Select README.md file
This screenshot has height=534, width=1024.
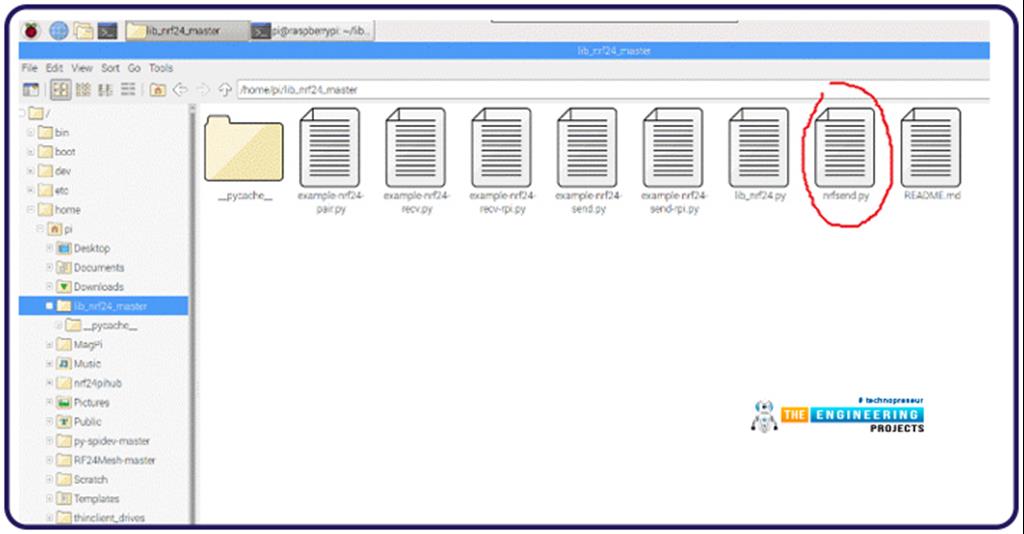(x=931, y=154)
